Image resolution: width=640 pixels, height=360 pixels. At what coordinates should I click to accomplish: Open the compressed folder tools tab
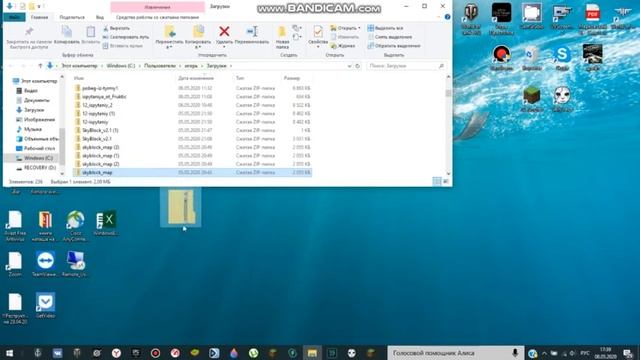pos(158,17)
